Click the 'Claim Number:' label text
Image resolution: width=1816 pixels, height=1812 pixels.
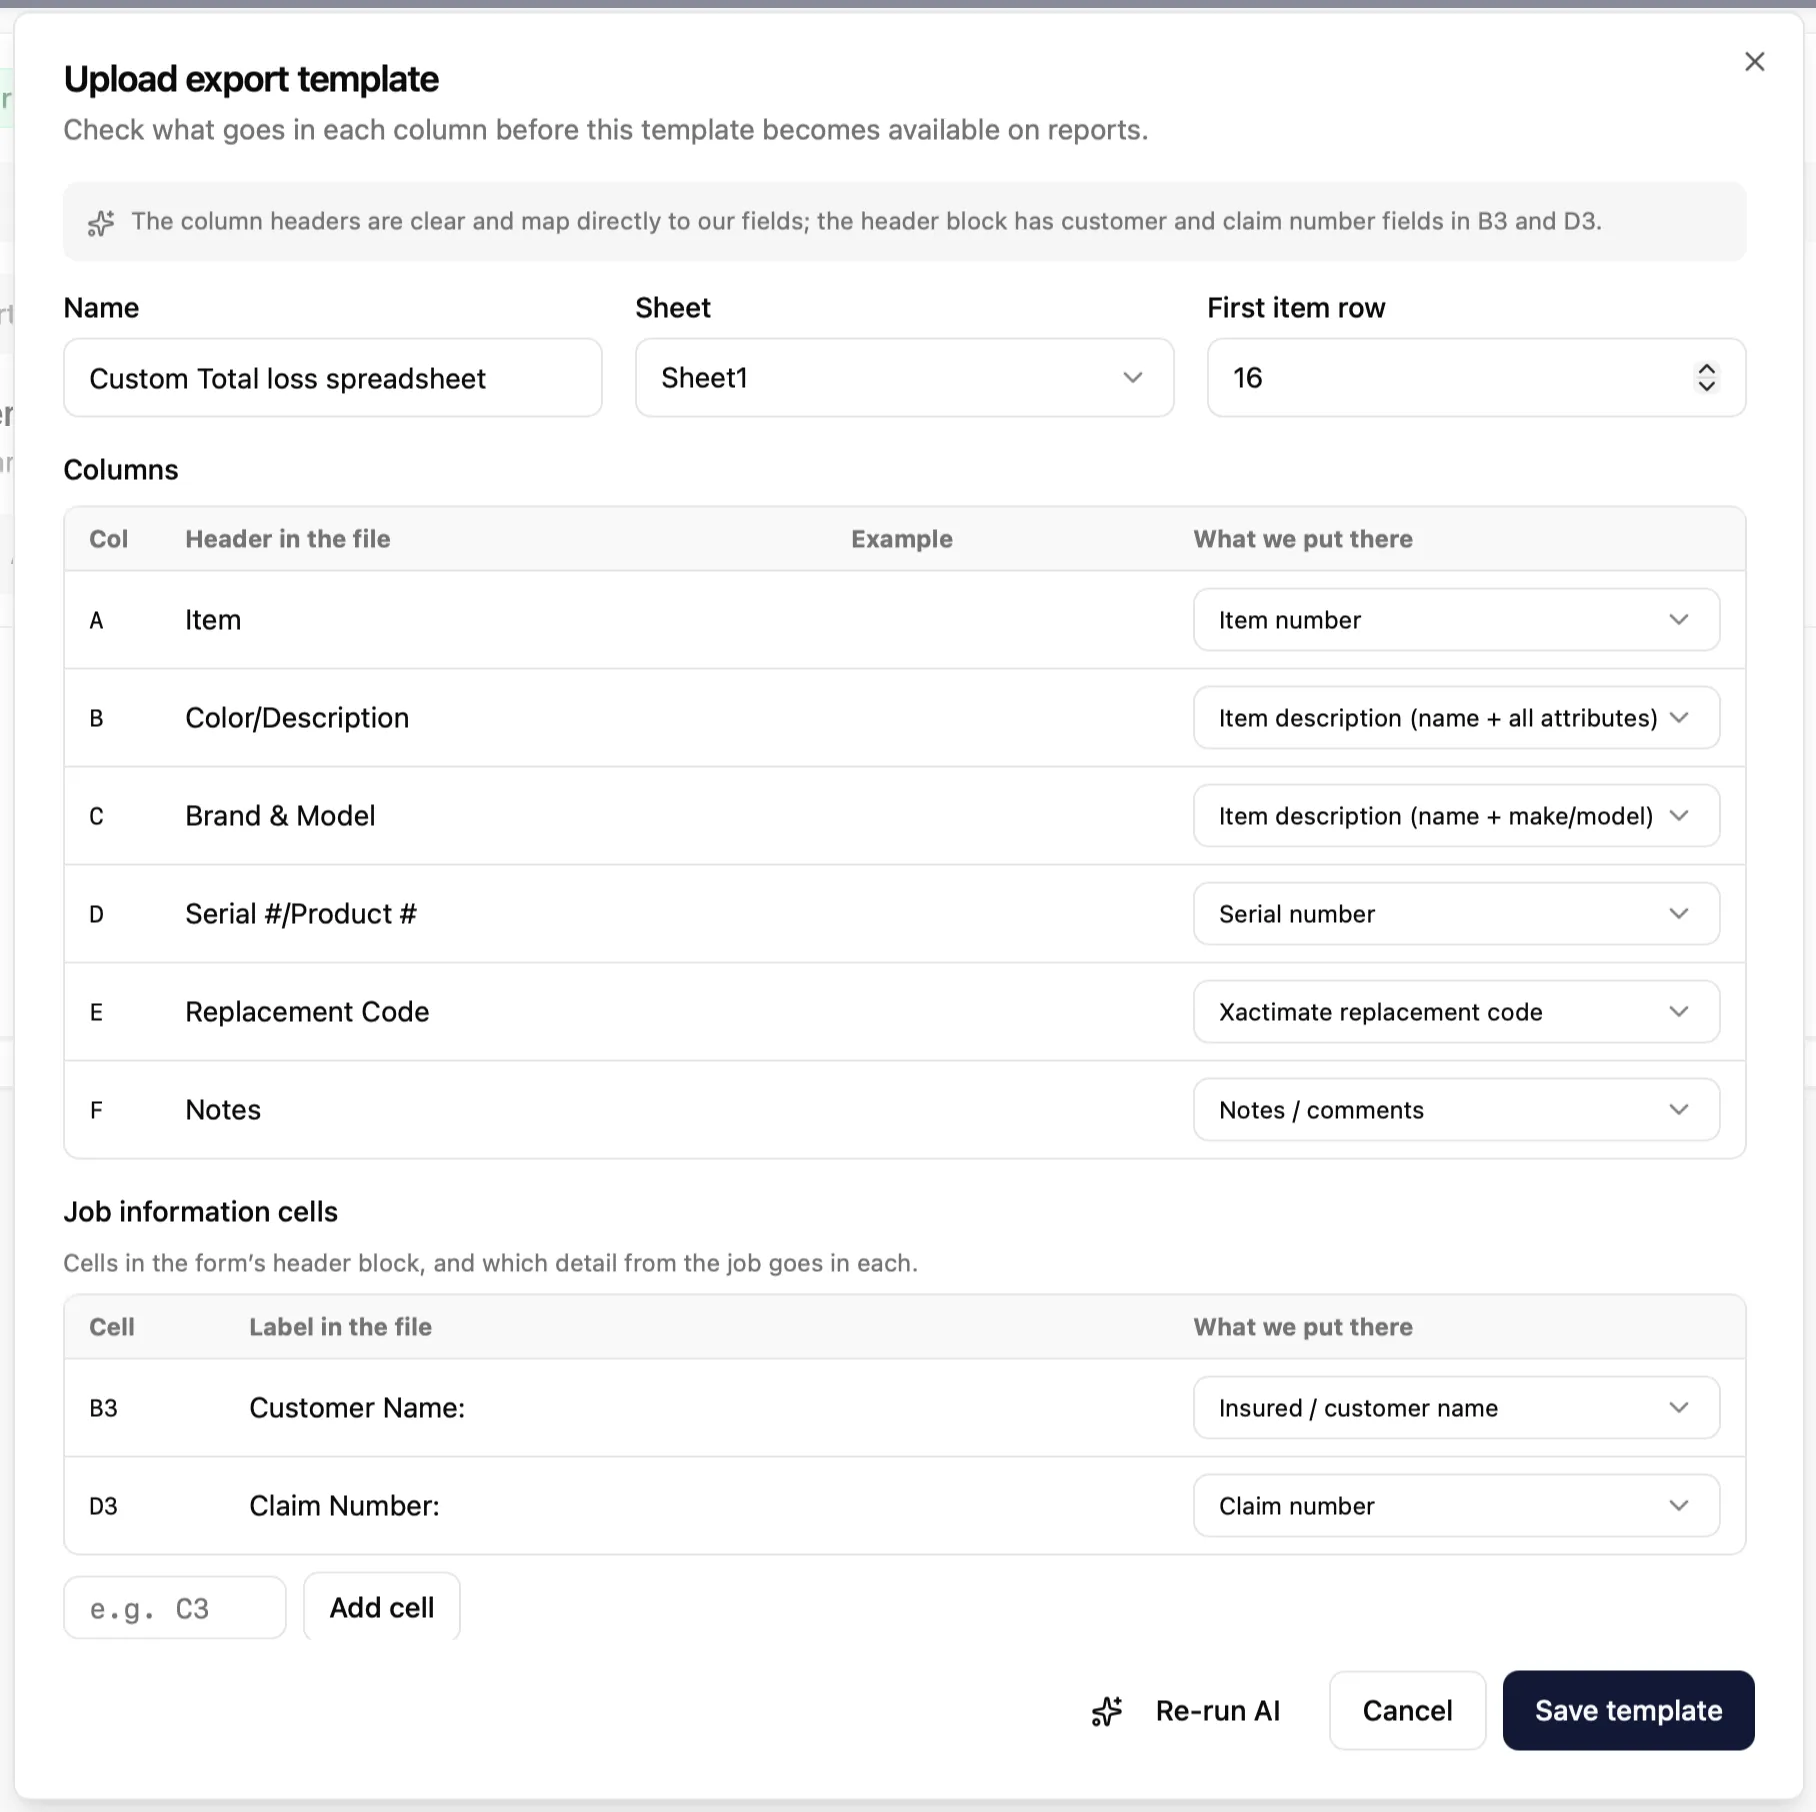coord(344,1506)
